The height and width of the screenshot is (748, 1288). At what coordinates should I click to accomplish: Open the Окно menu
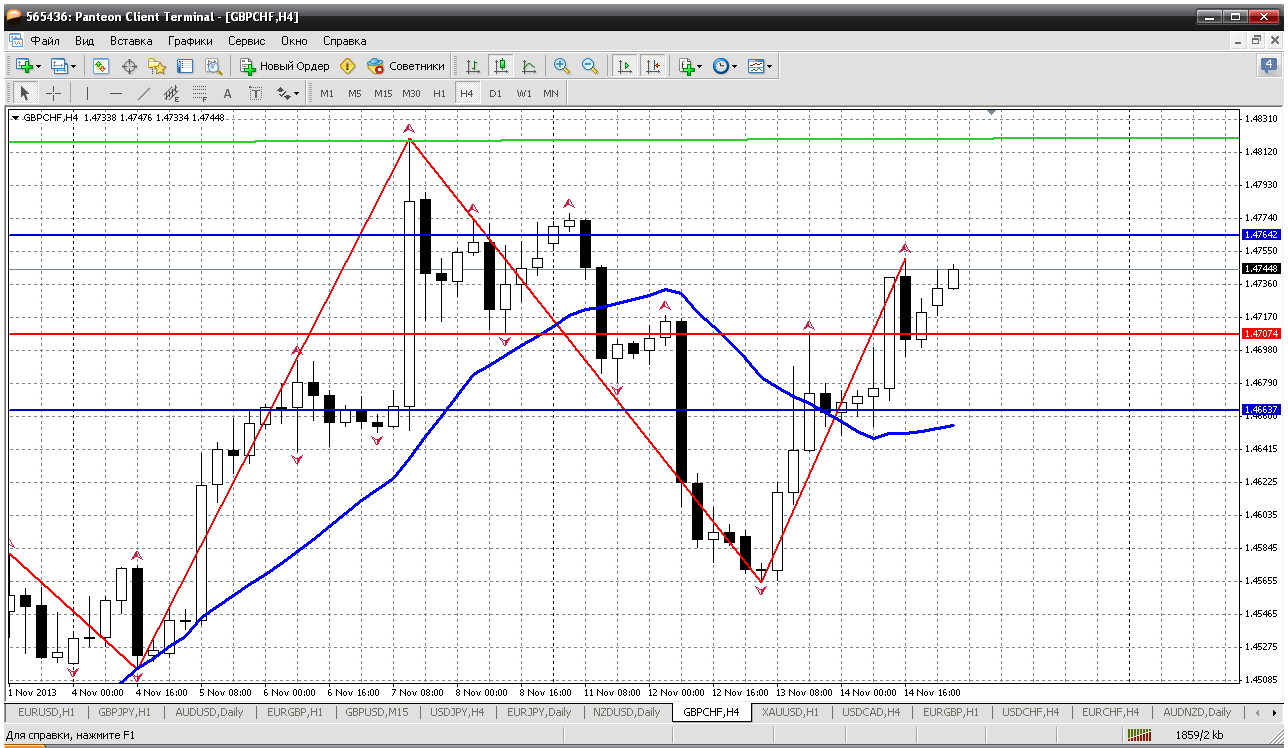[294, 41]
